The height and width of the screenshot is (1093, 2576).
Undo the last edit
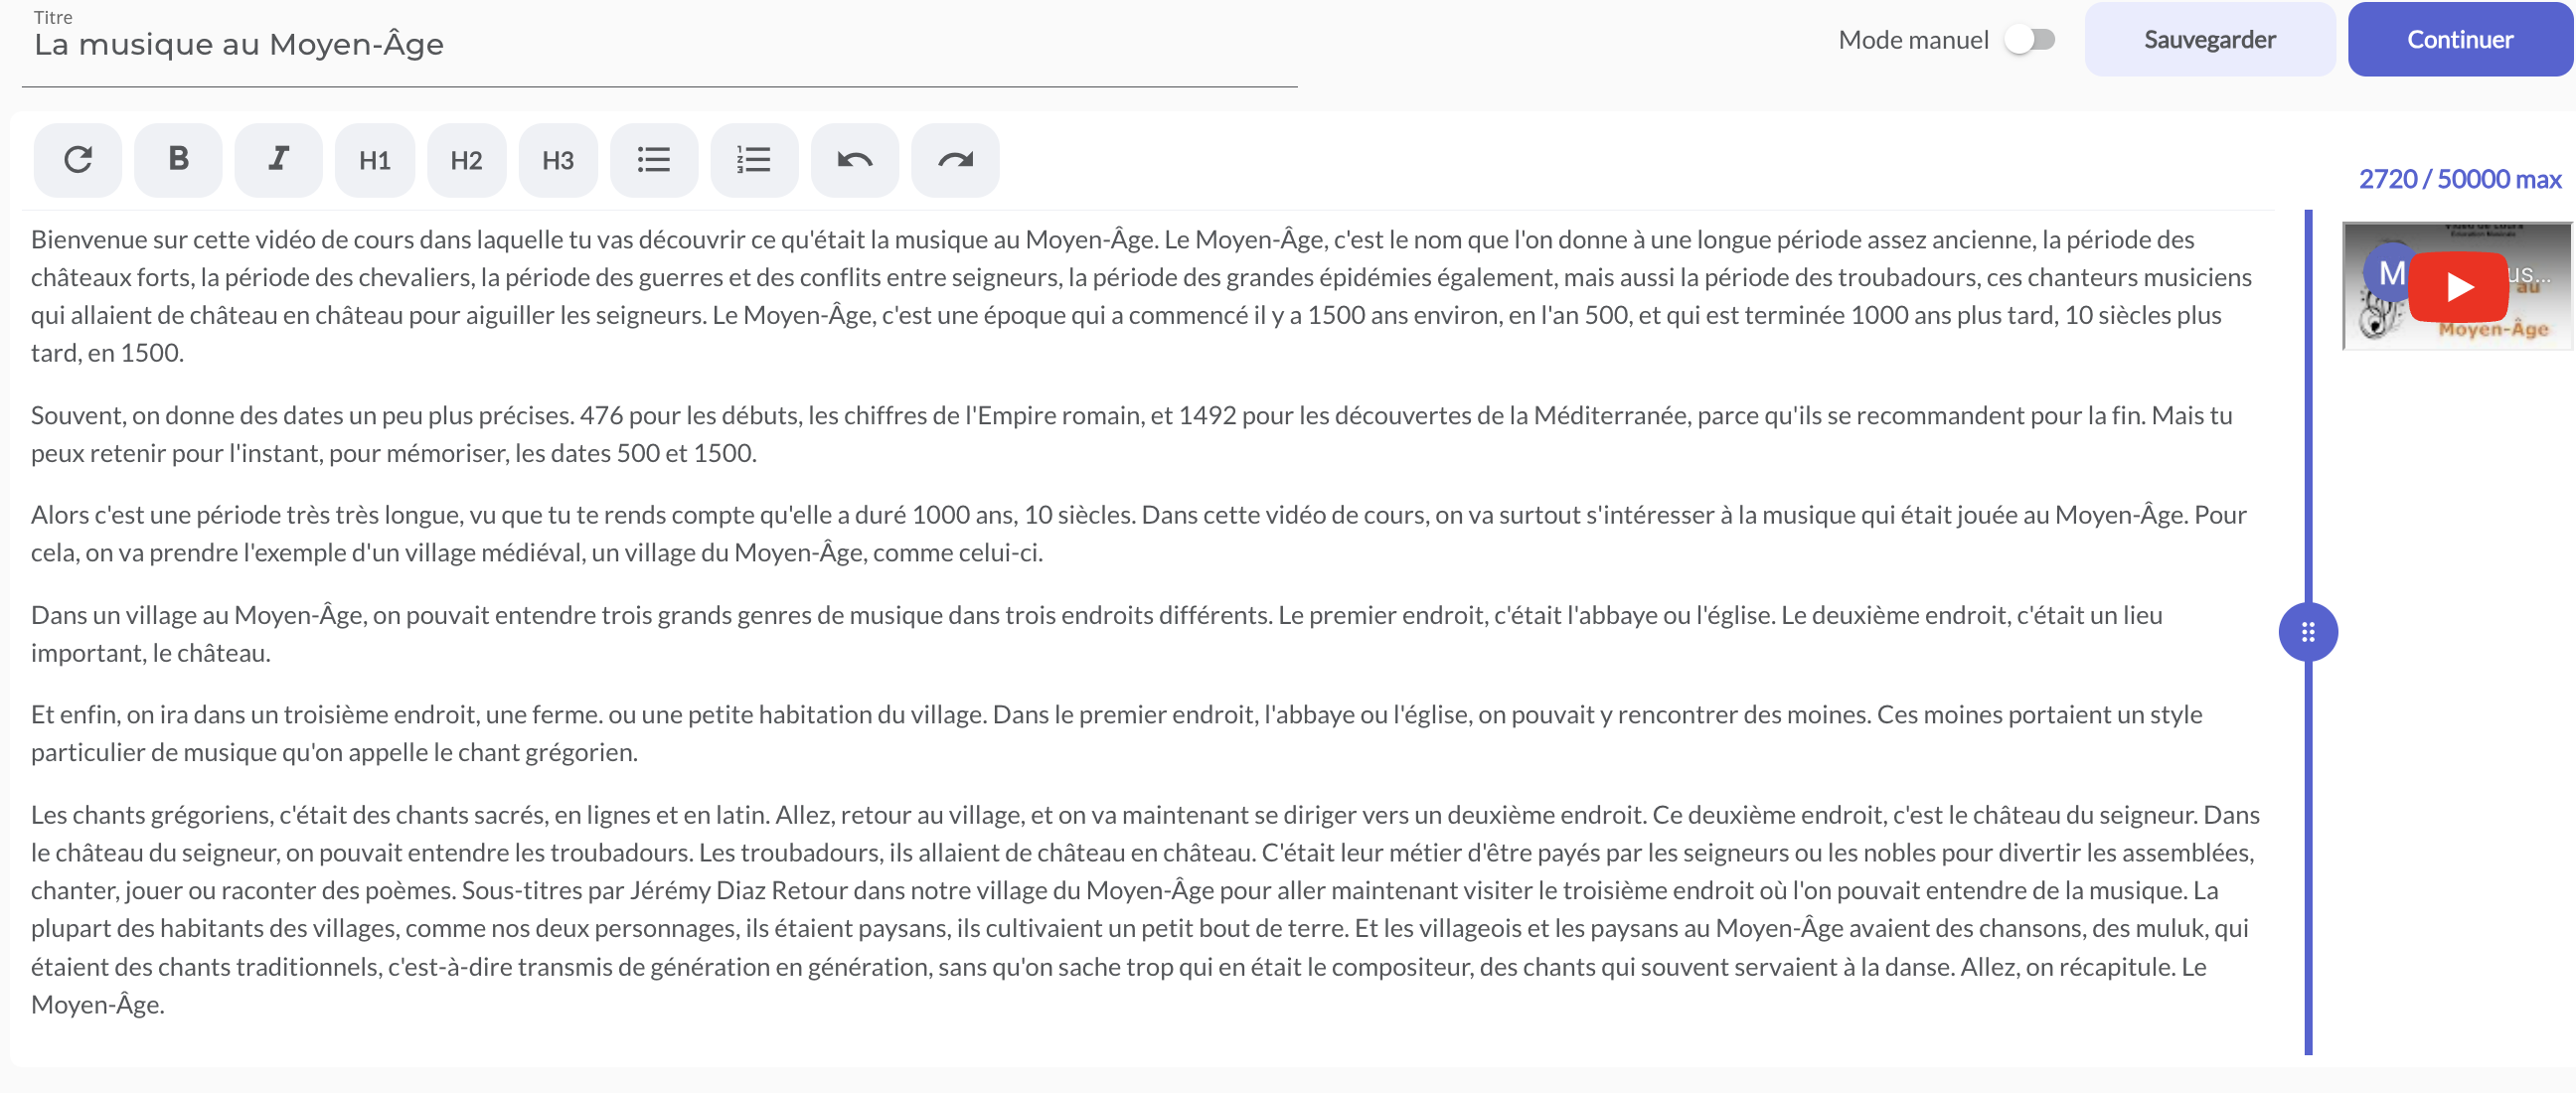click(855, 160)
